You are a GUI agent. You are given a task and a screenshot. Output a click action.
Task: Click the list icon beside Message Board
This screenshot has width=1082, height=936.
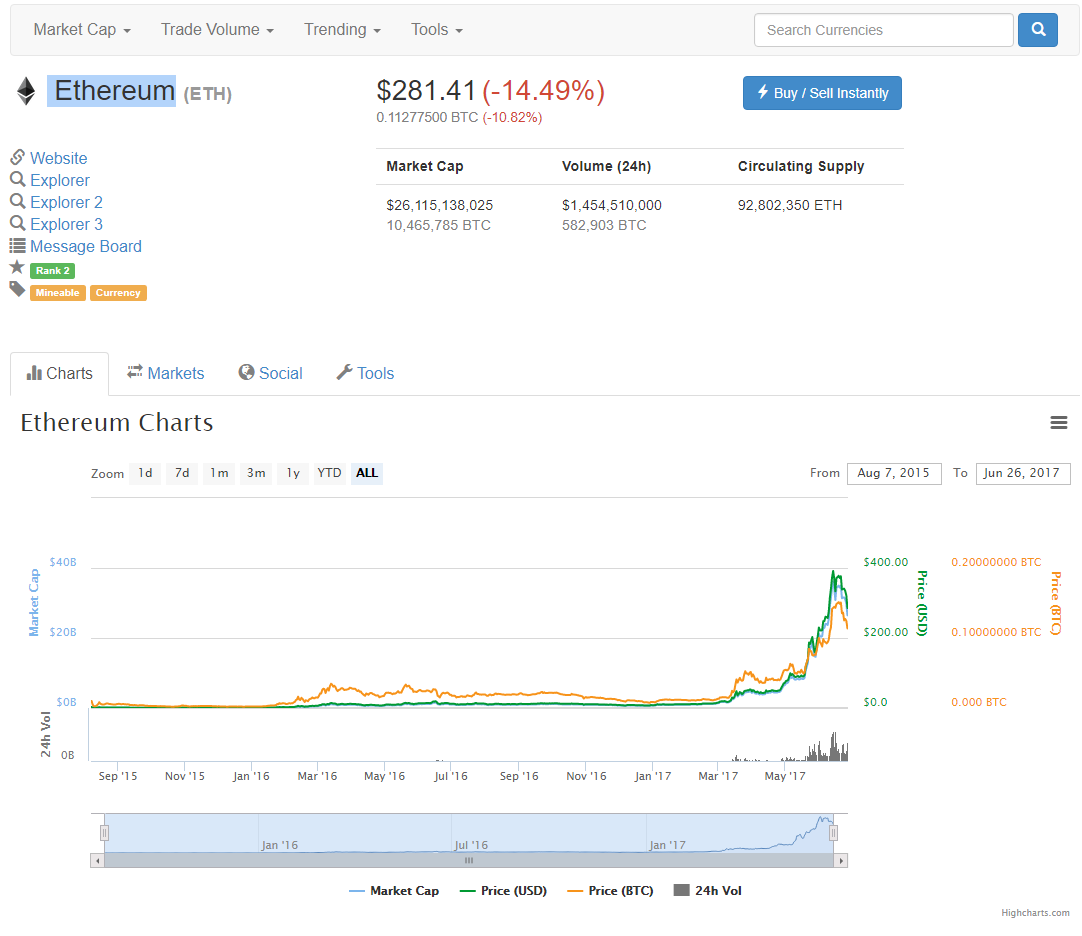(17, 246)
